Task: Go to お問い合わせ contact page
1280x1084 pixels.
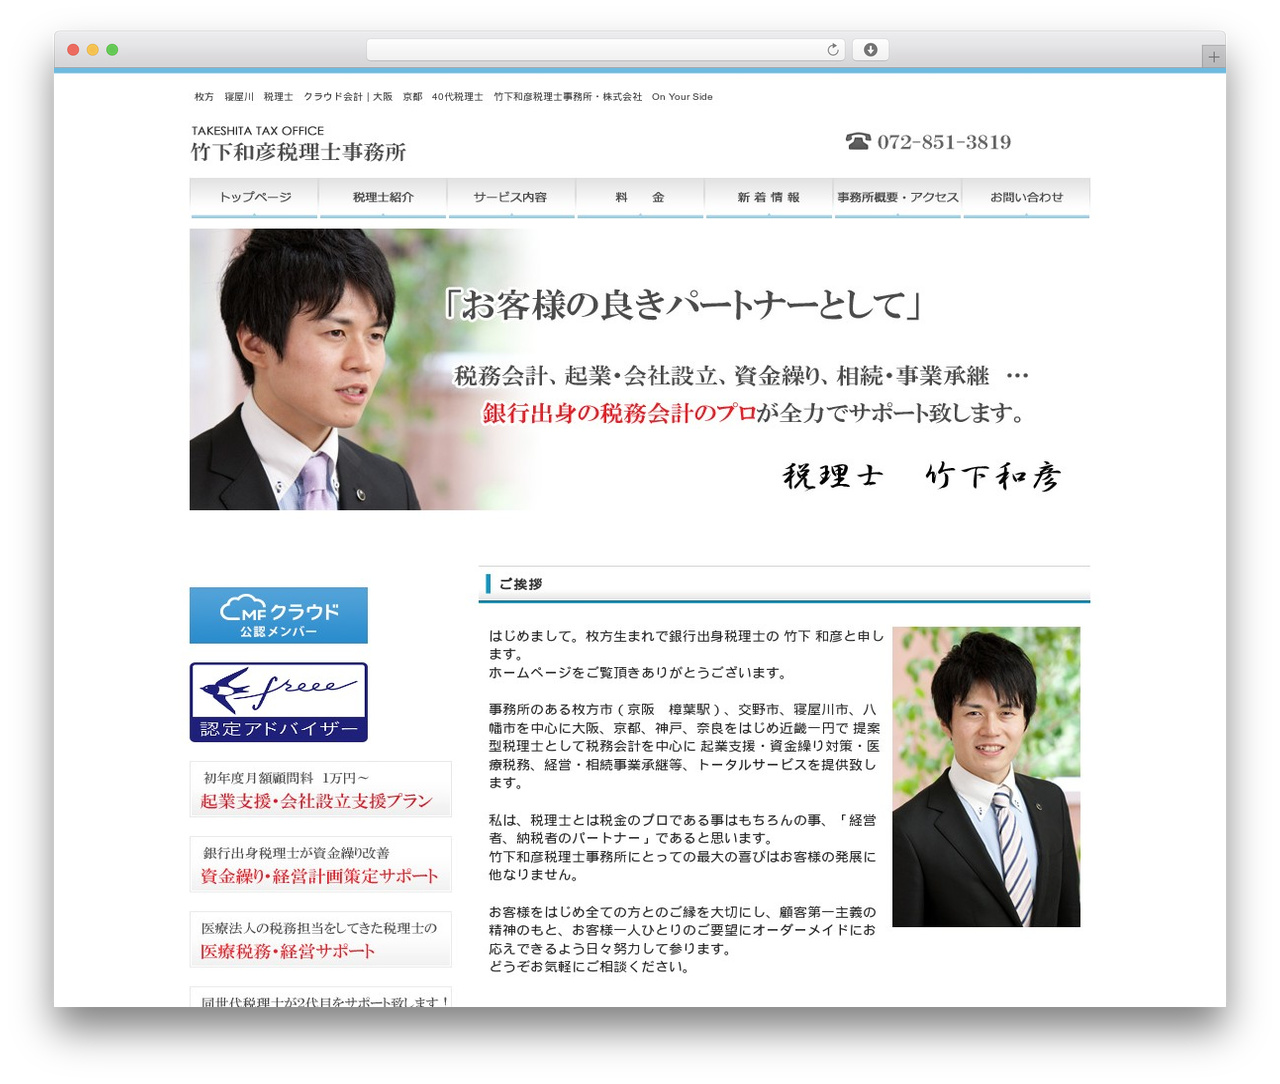Action: [x=1027, y=198]
